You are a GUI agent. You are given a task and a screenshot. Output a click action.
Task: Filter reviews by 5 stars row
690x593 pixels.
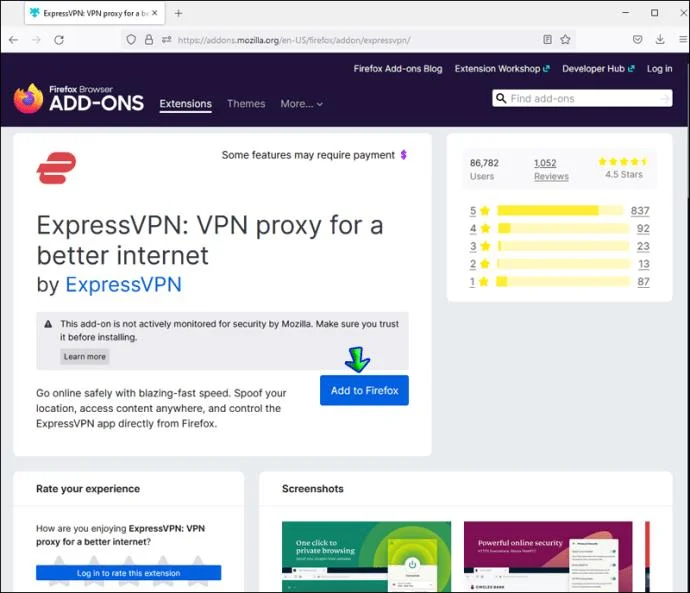(559, 211)
